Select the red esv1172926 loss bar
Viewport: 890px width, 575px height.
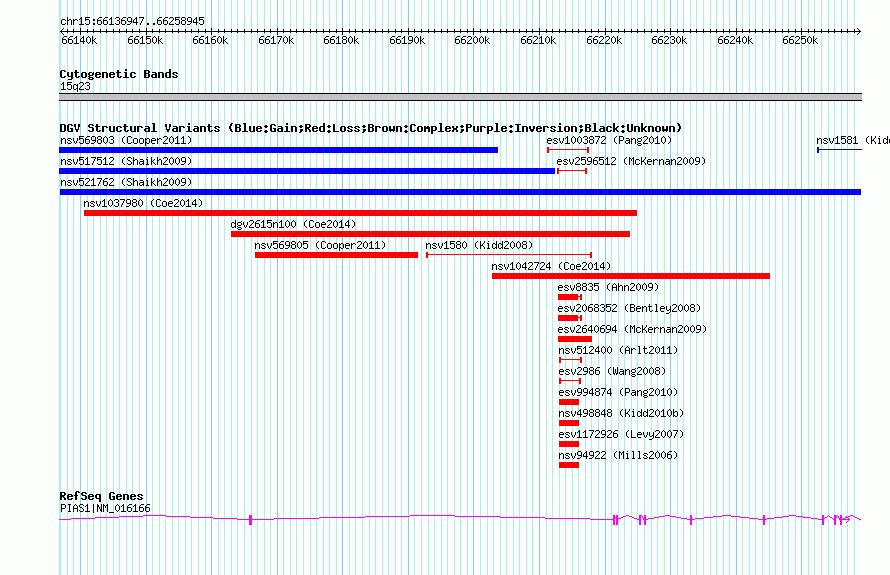point(569,444)
